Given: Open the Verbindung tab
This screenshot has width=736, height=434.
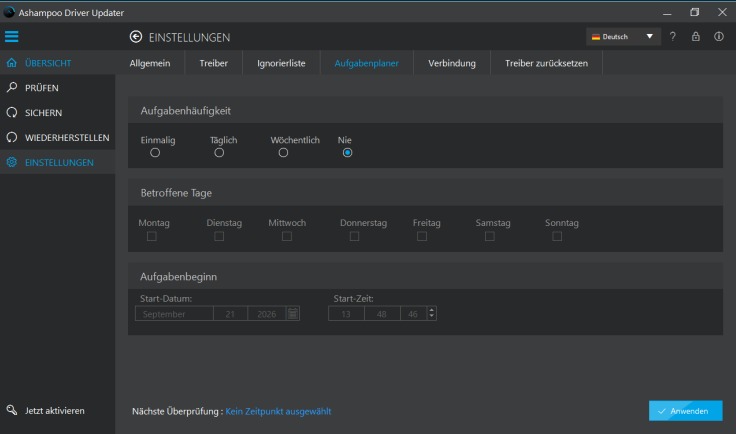Looking at the screenshot, I should 452,63.
